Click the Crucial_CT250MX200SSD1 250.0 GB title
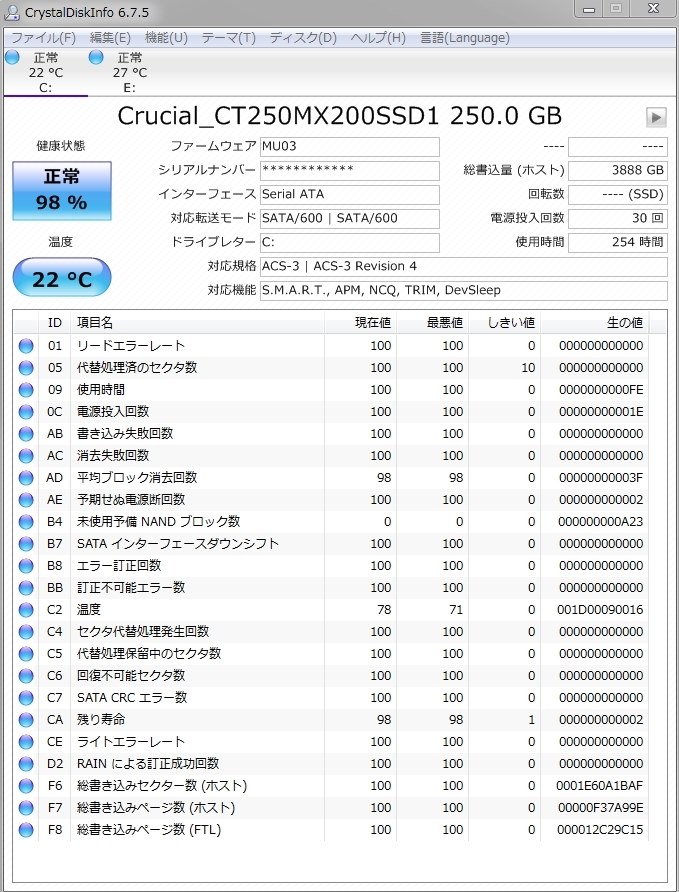This screenshot has width=679, height=892. 340,116
